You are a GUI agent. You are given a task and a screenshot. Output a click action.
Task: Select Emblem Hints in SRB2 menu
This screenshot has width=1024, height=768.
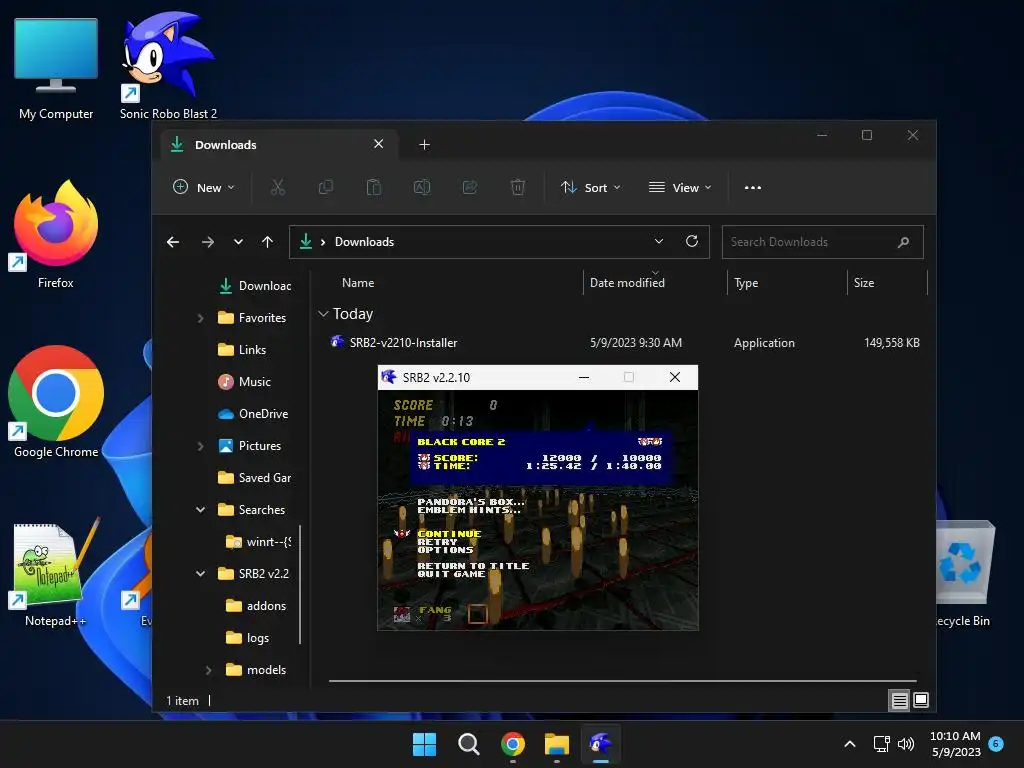(x=469, y=510)
